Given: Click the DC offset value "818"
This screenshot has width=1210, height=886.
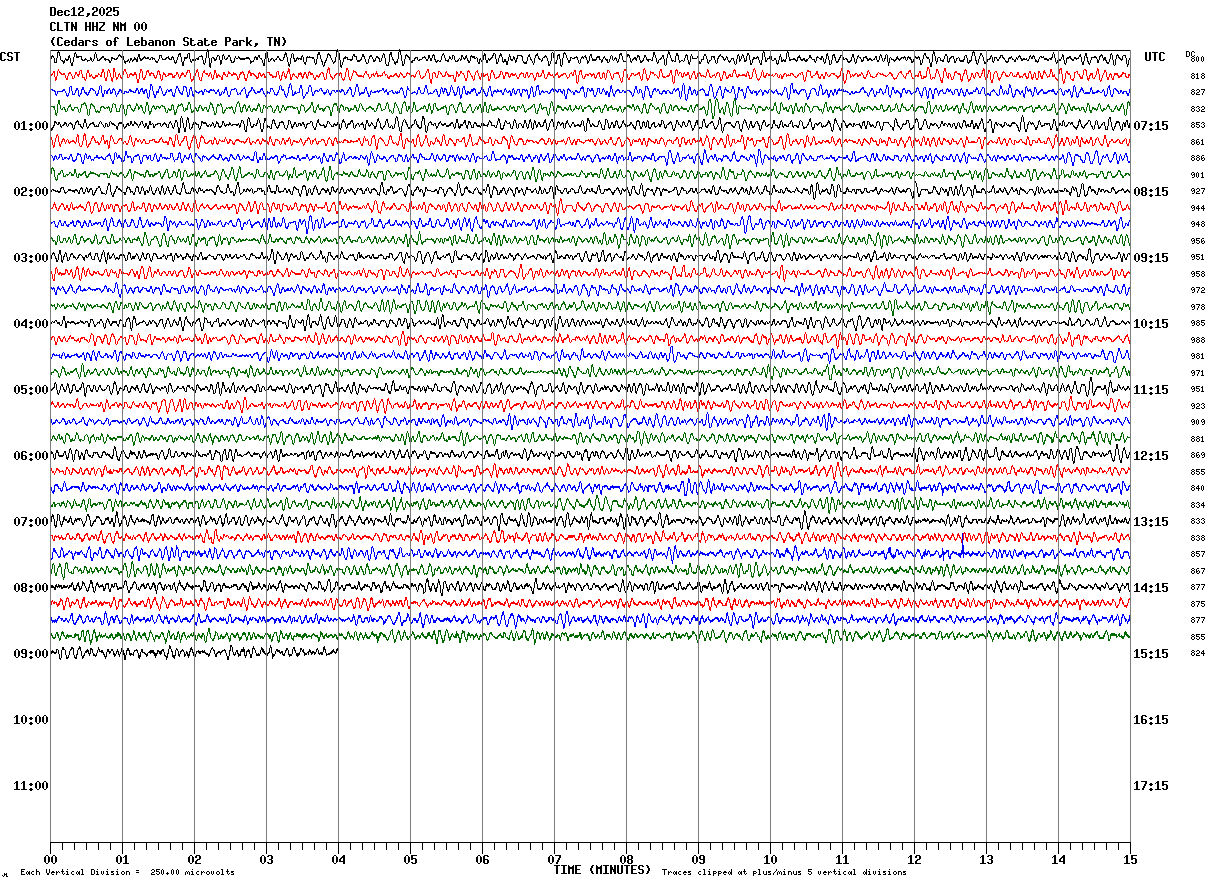Looking at the screenshot, I should 1197,76.
